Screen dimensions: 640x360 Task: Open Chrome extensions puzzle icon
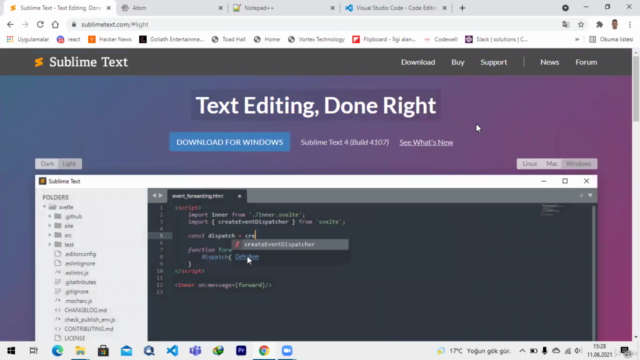599,24
